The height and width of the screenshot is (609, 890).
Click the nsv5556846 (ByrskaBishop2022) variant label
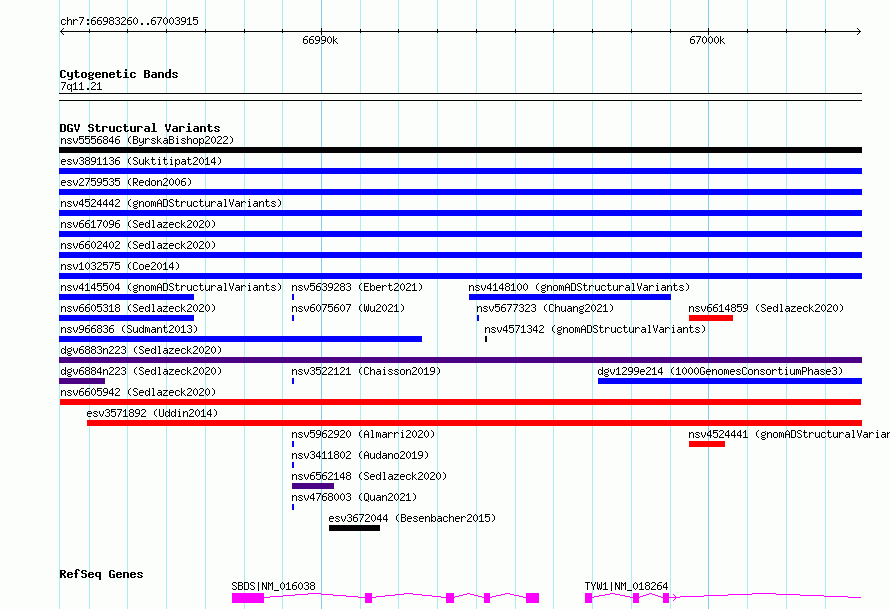[x=147, y=140]
